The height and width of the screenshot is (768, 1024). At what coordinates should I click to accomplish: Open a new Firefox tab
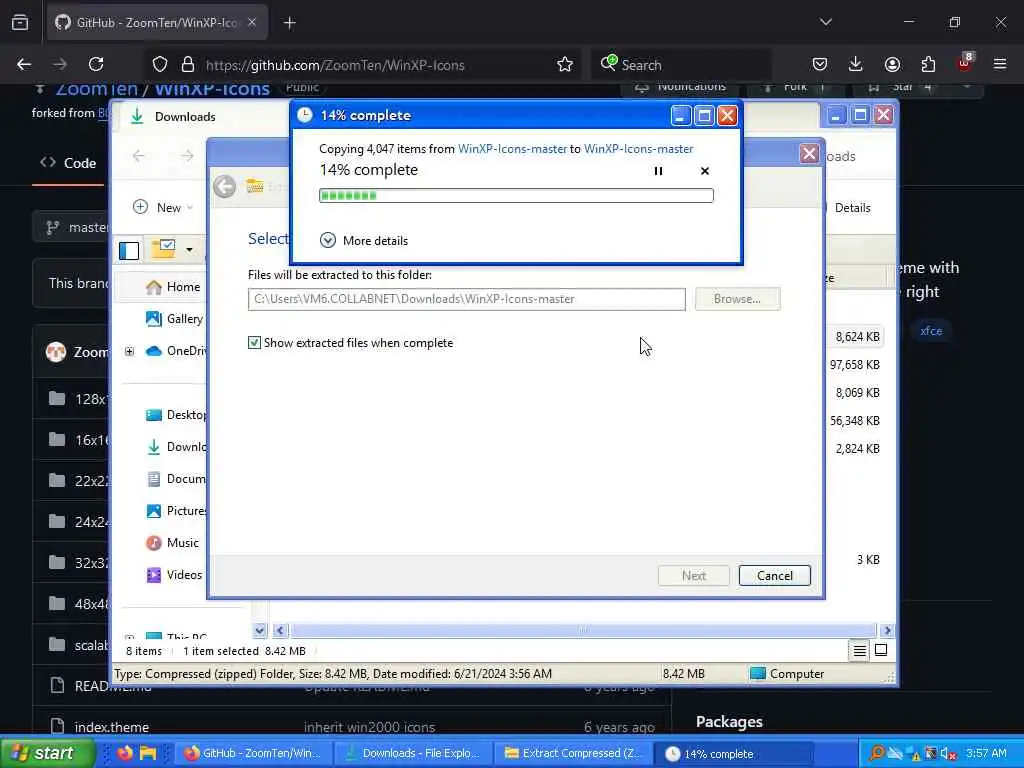(x=290, y=23)
